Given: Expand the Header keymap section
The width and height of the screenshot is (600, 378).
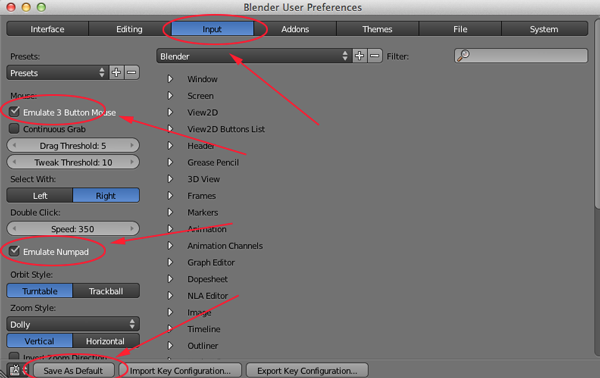Looking at the screenshot, I should (x=170, y=145).
